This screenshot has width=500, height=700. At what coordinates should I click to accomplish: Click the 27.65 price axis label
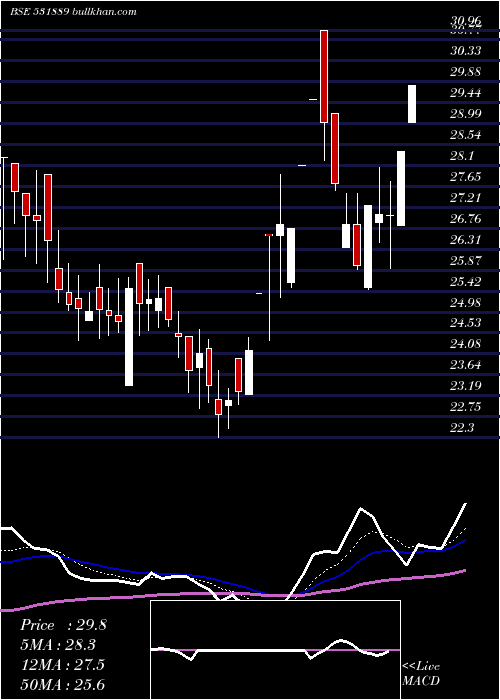(x=466, y=177)
